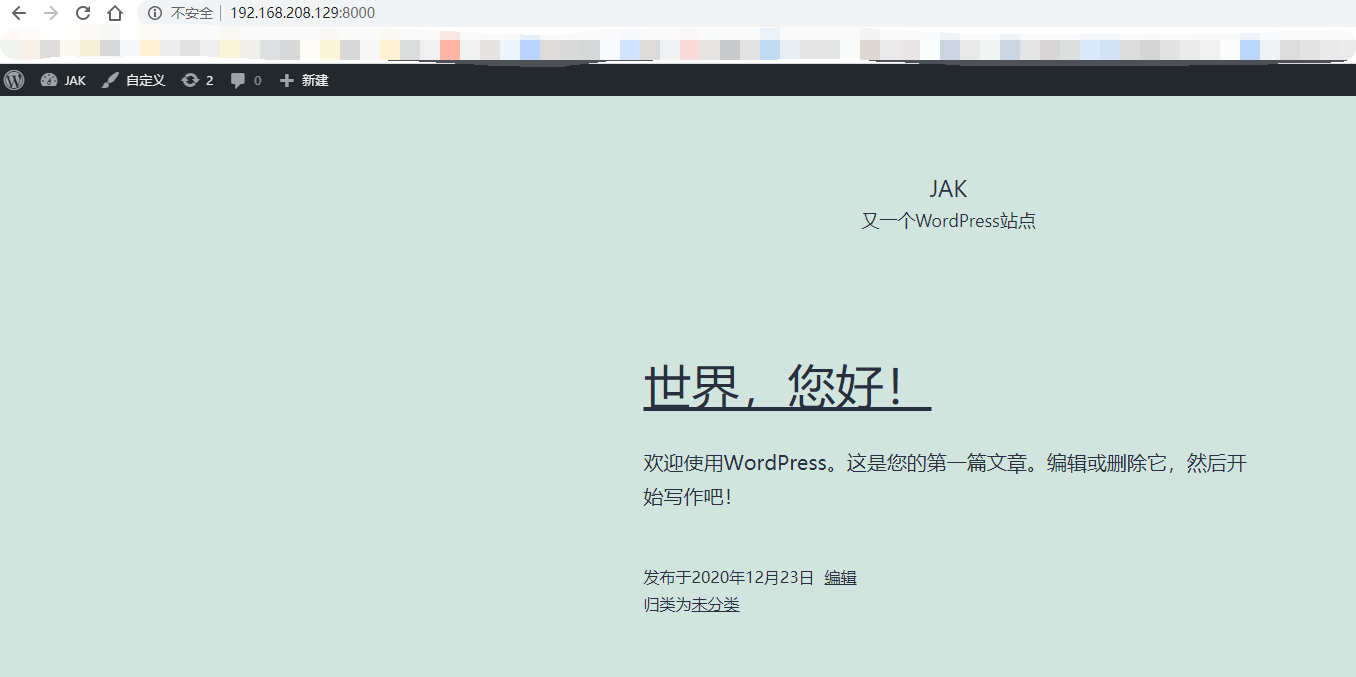Open the browser home page icon
1356x677 pixels.
click(x=115, y=13)
